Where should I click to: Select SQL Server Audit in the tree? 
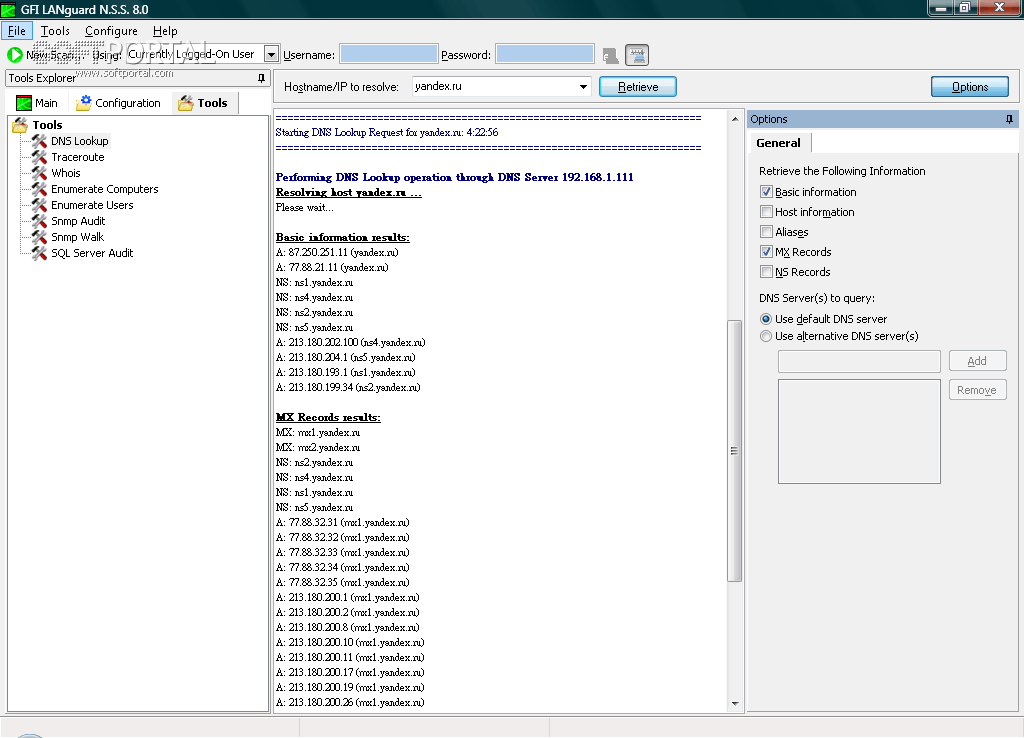pyautogui.click(x=92, y=253)
